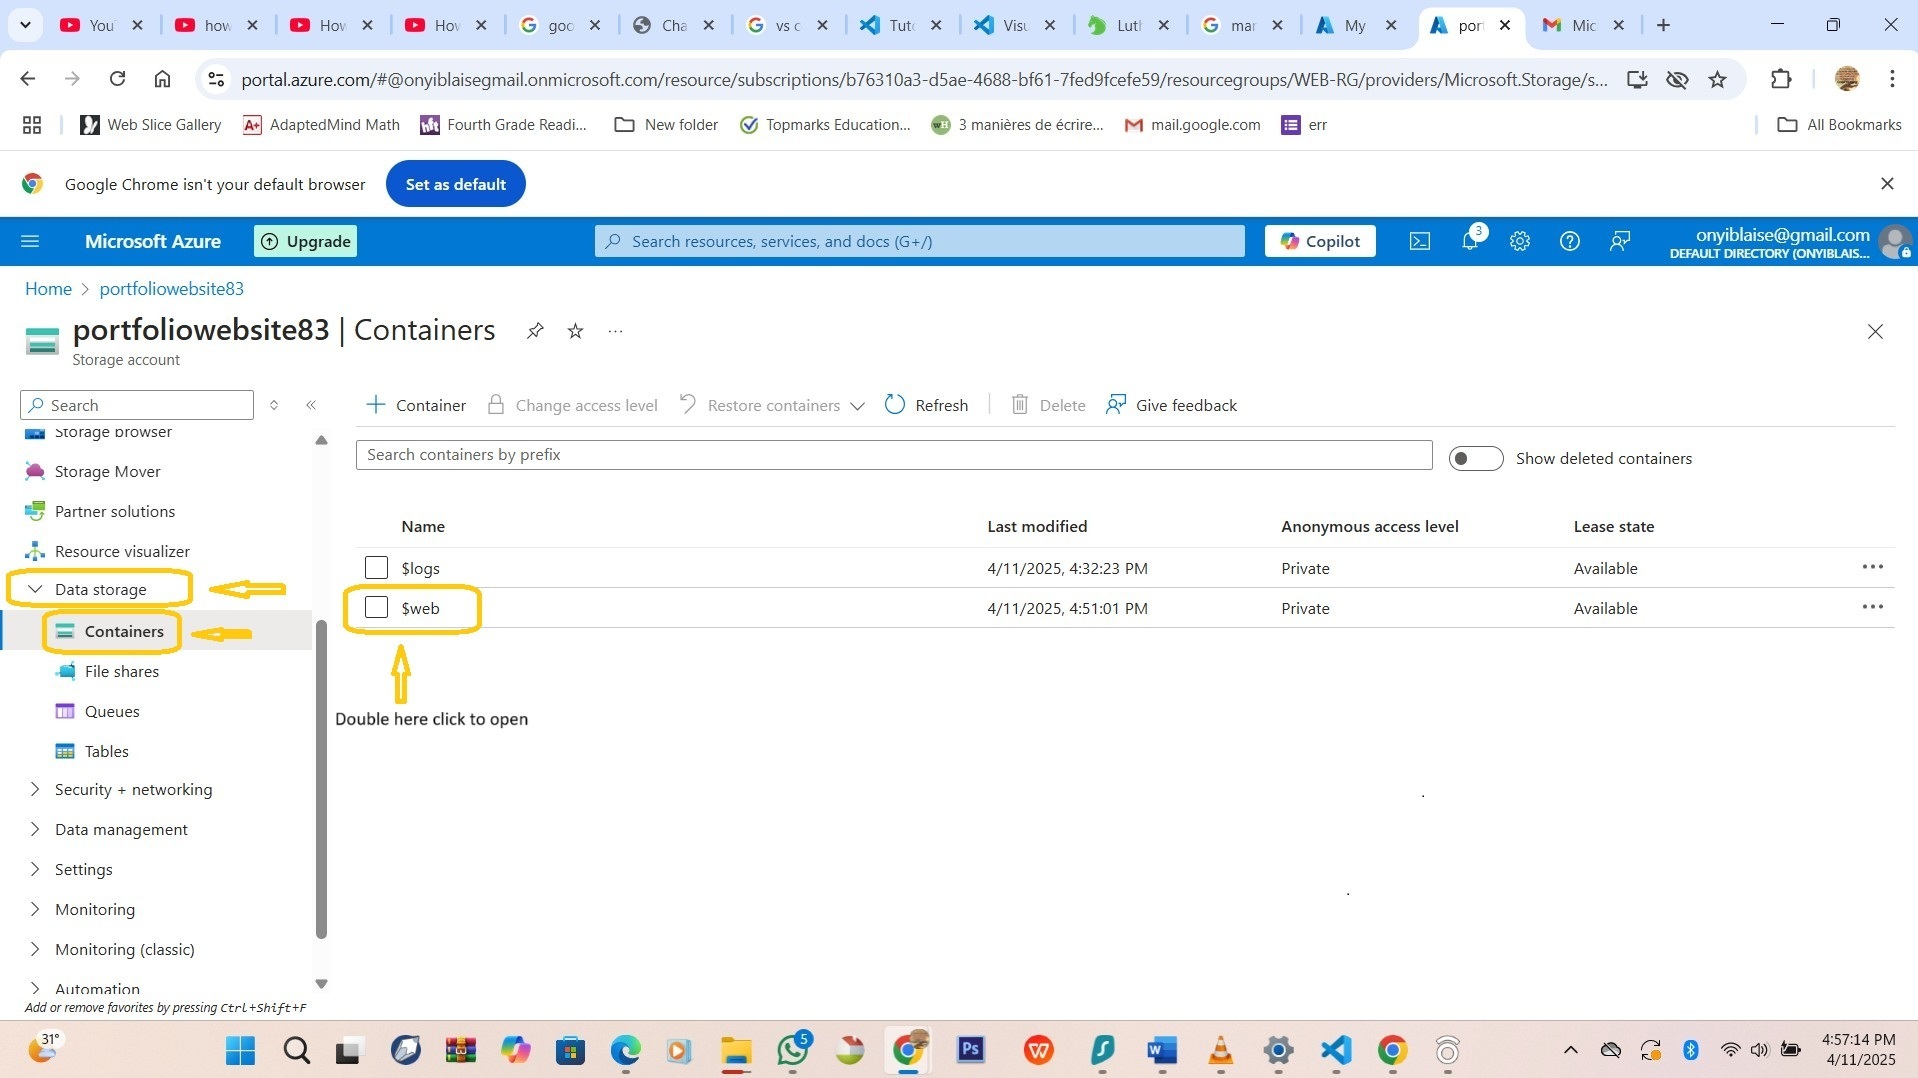The image size is (1918, 1078).
Task: Focus the Azure global search box
Action: coord(919,241)
